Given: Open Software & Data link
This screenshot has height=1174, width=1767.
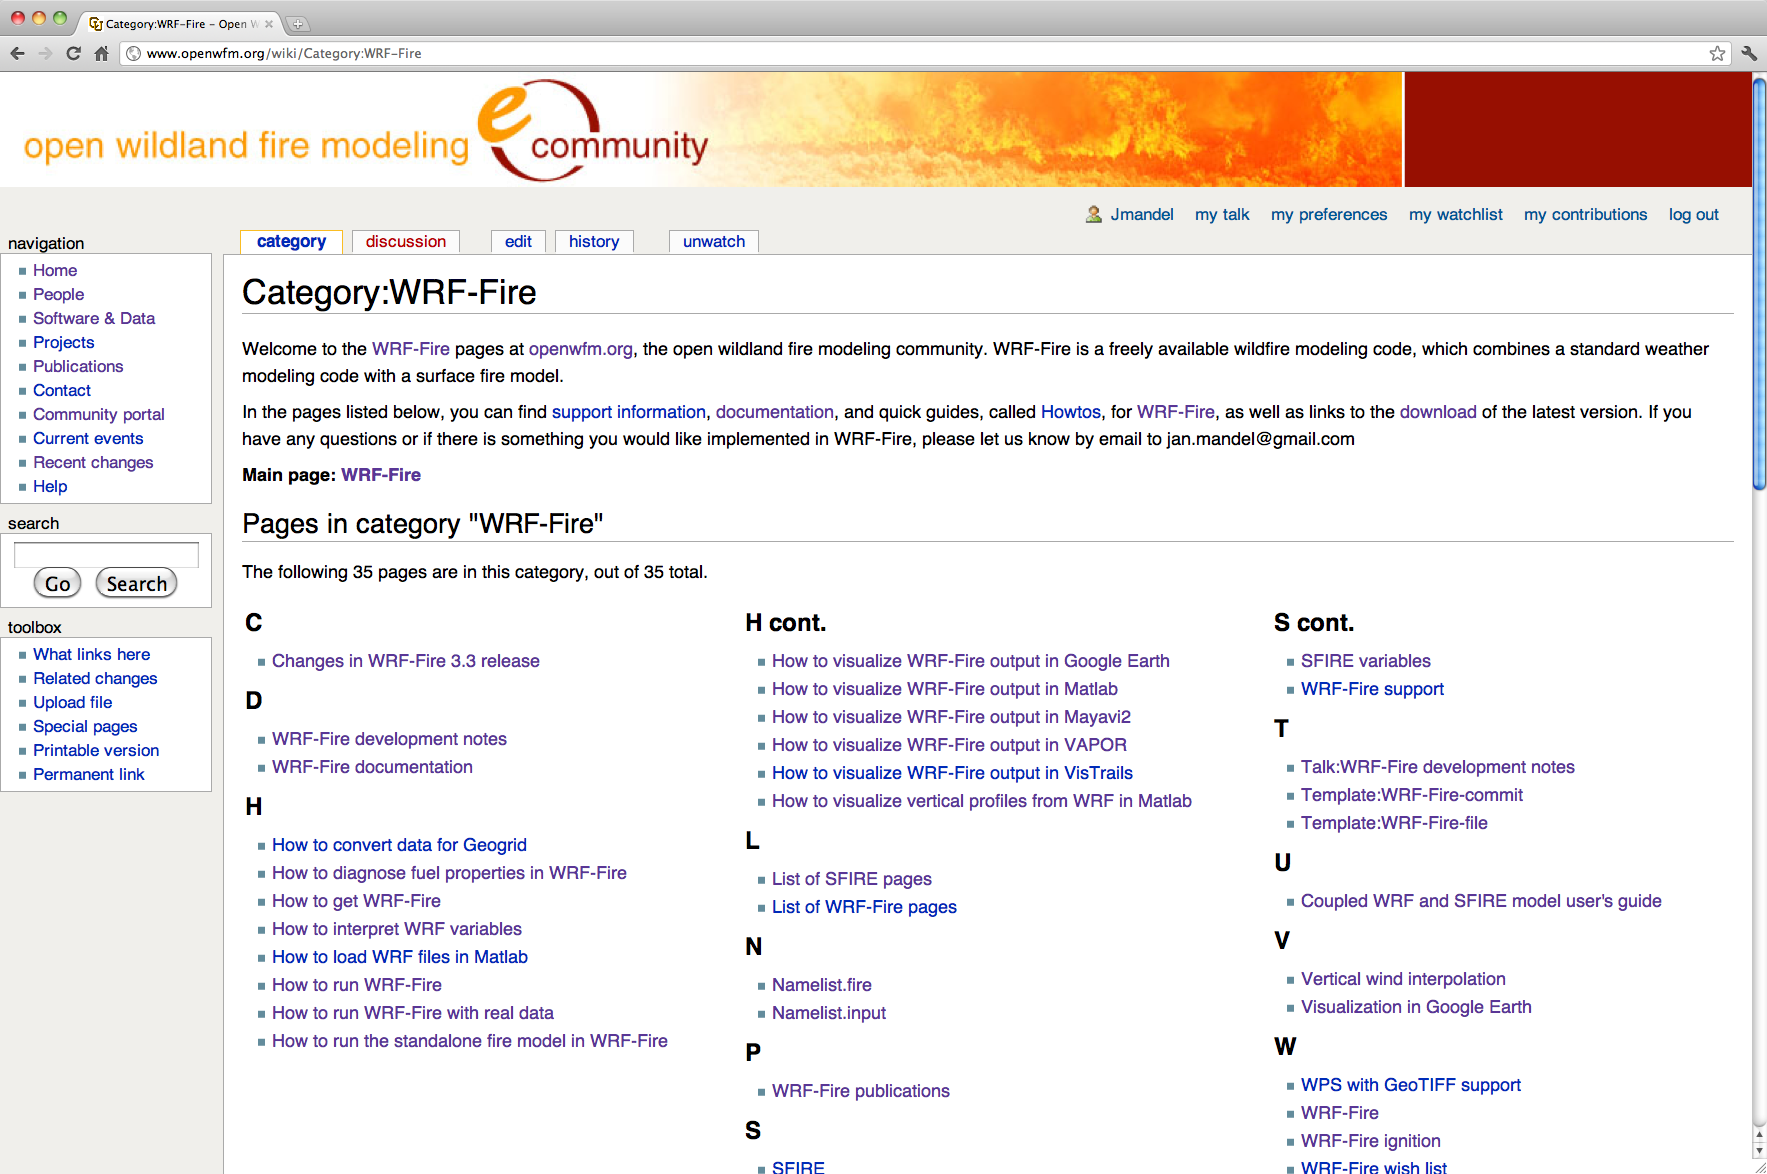Looking at the screenshot, I should [94, 318].
